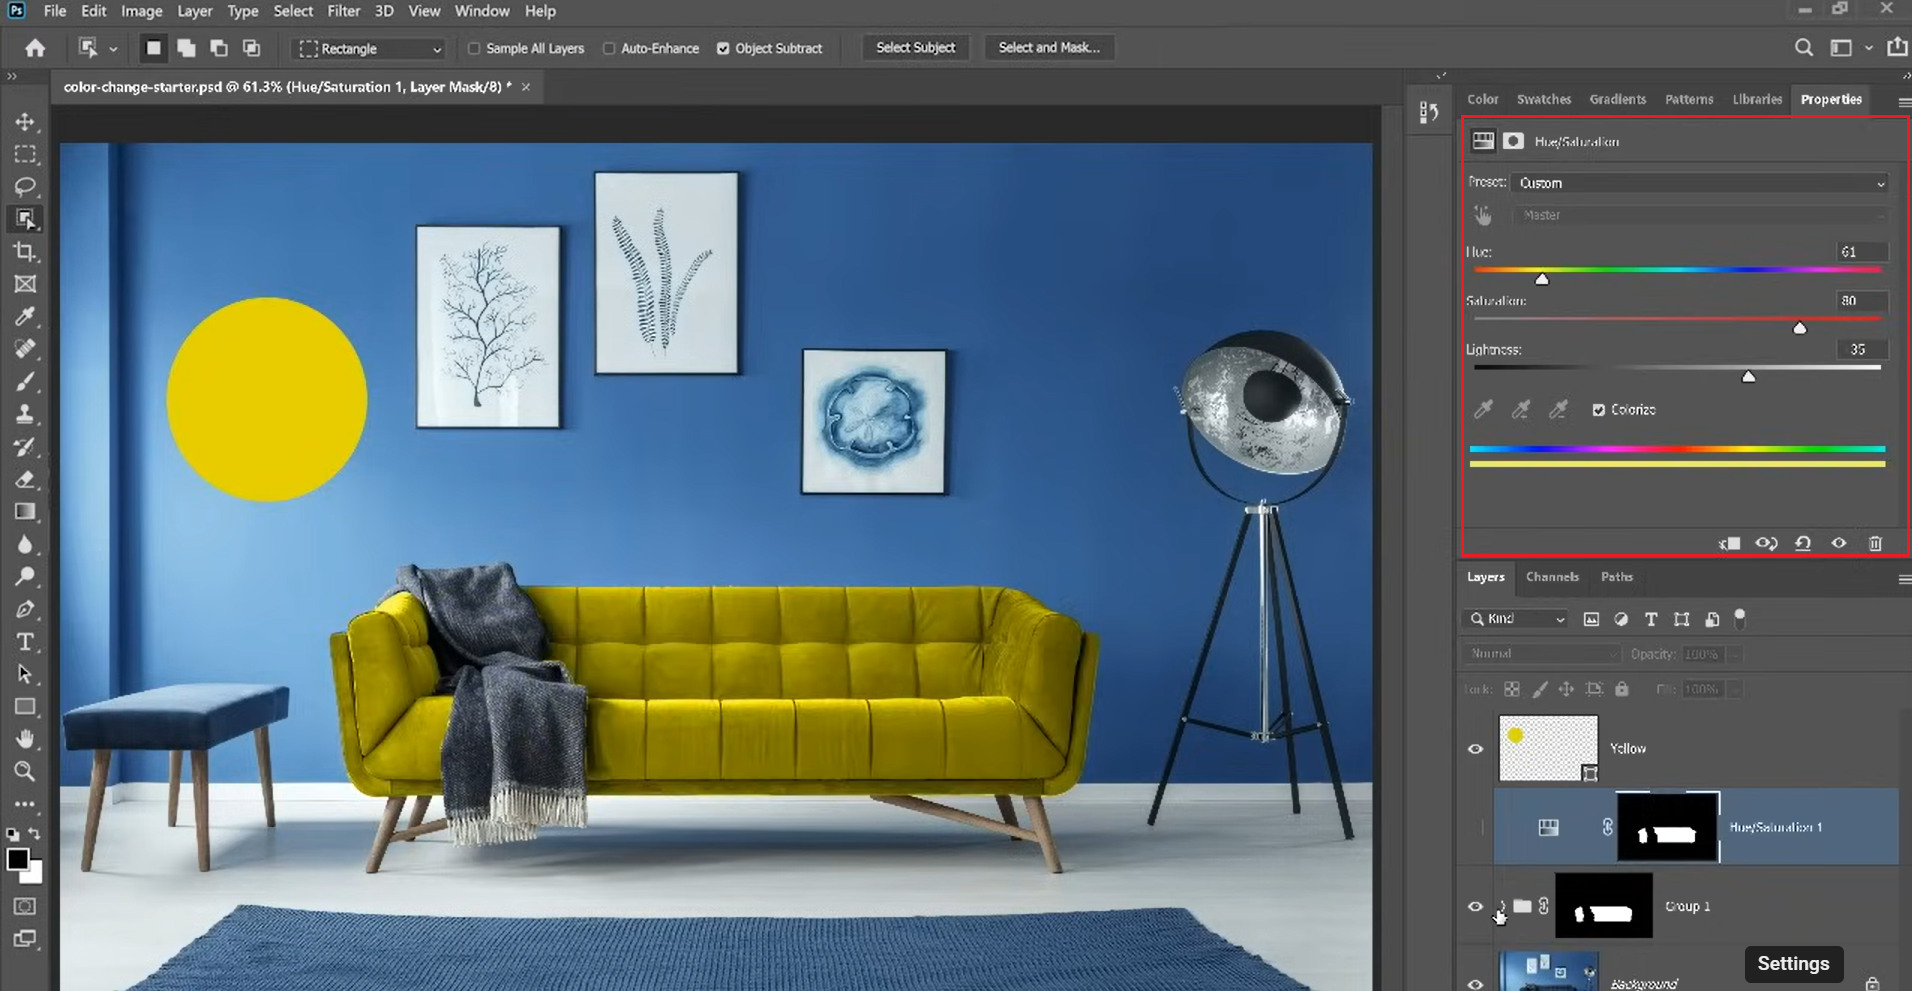Open Select and Mask workspace
This screenshot has height=991, width=1912.
[x=1049, y=47]
